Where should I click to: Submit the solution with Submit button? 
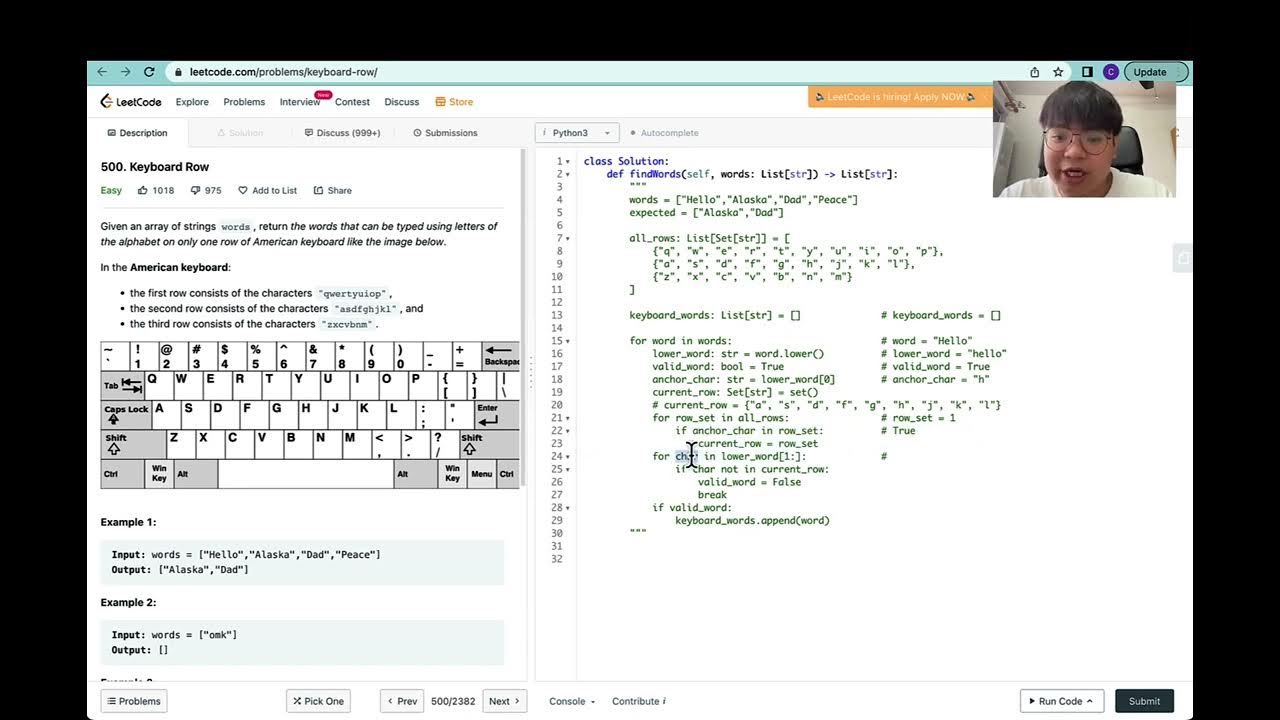click(1144, 701)
